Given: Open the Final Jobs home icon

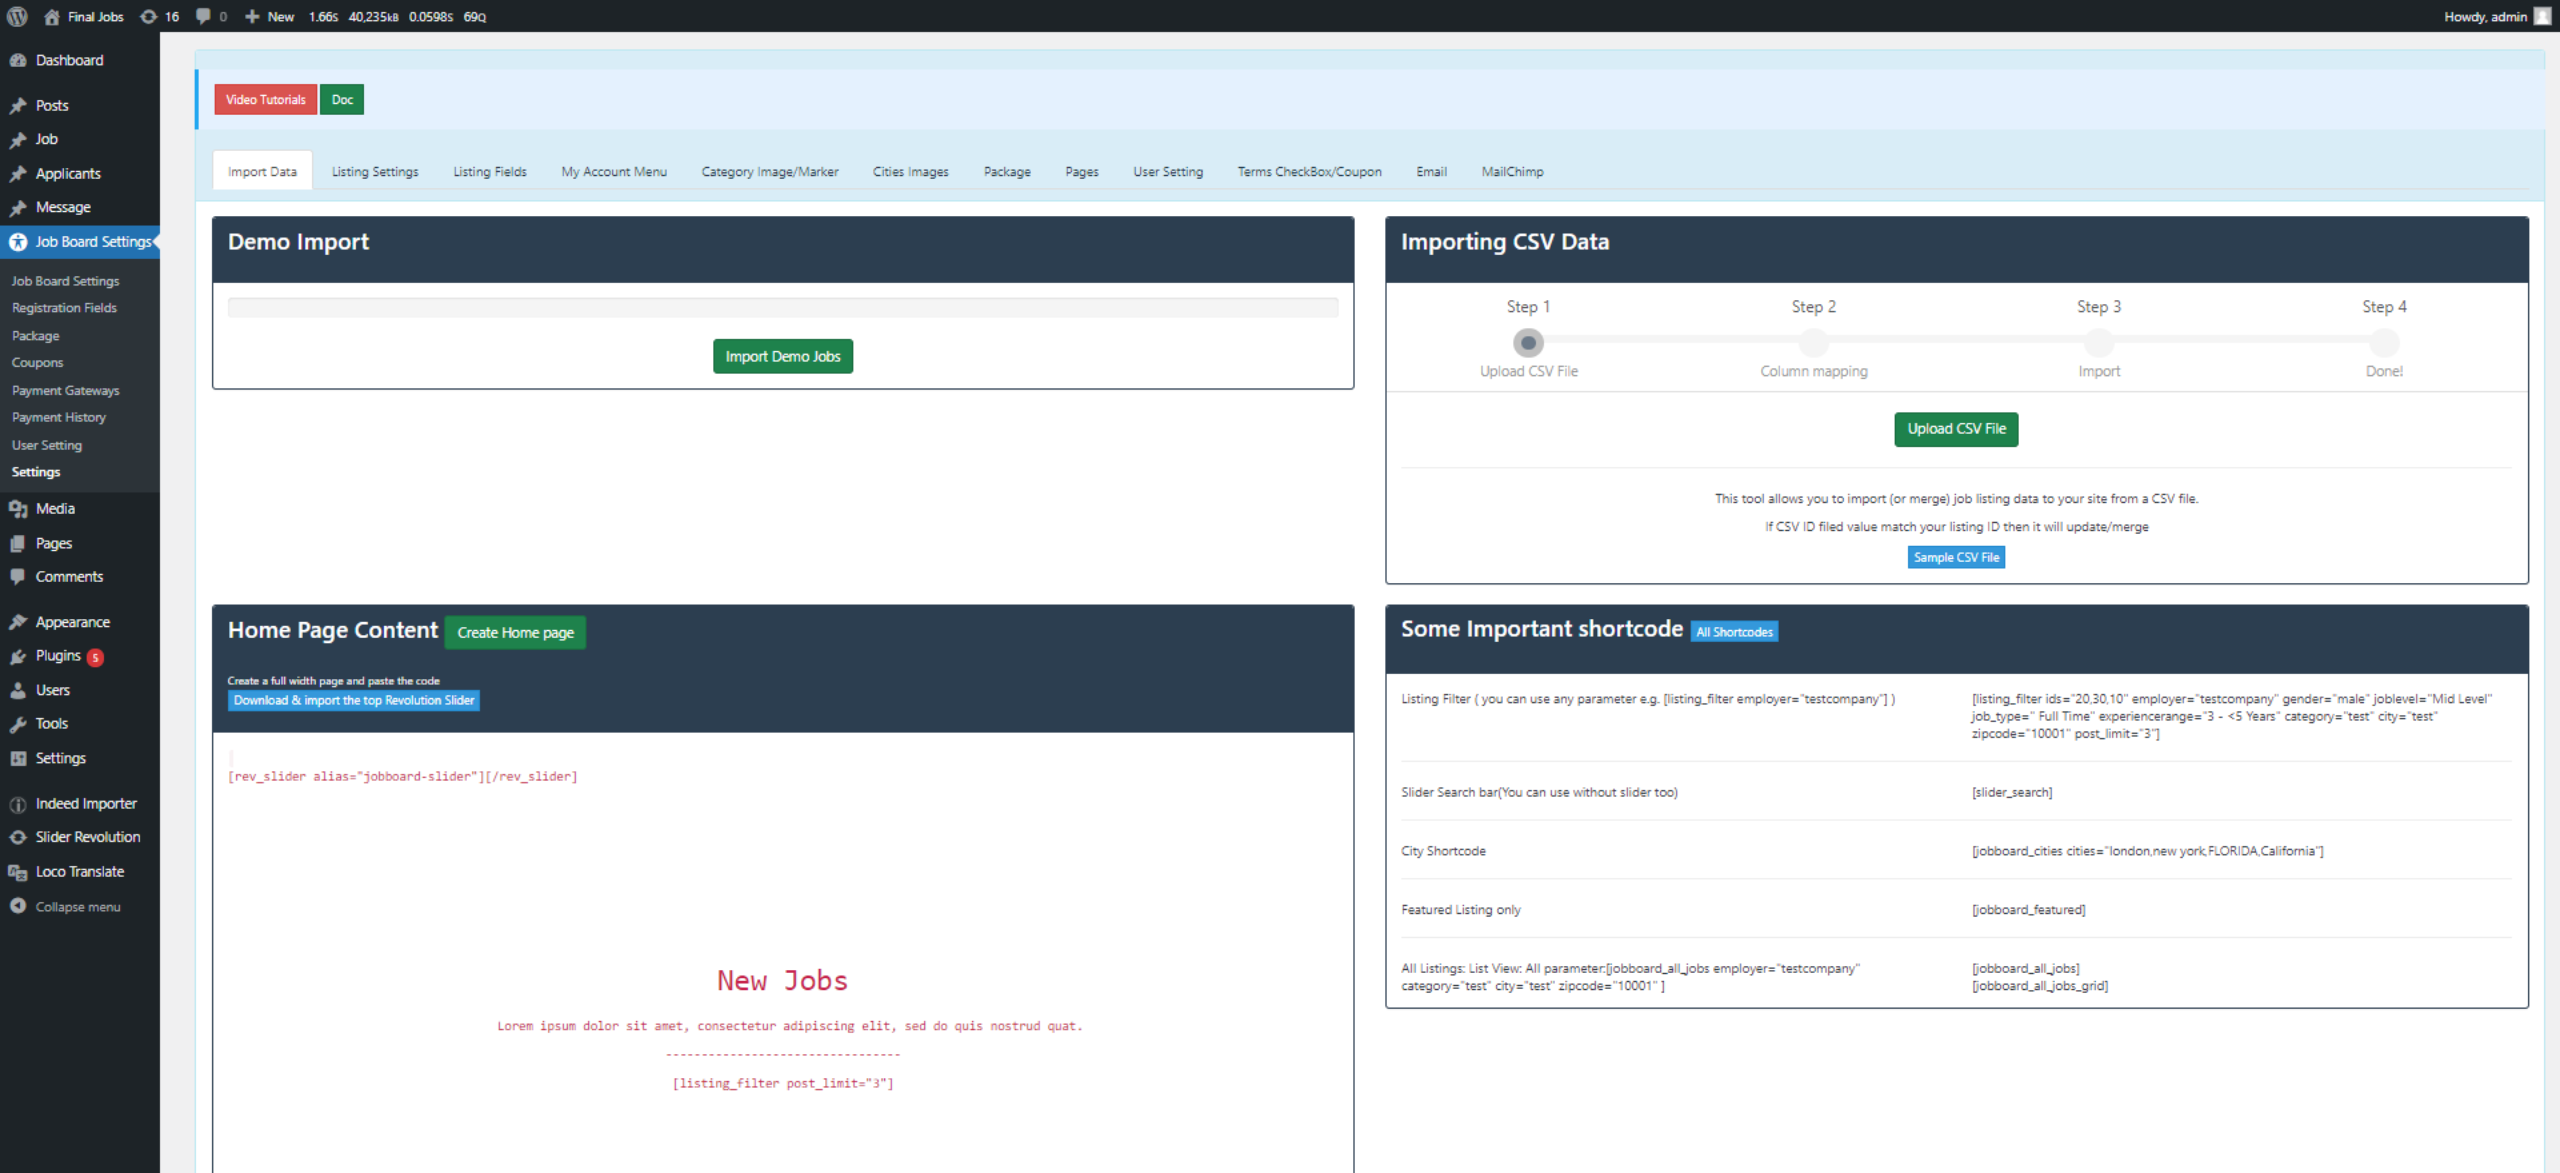Looking at the screenshot, I should click(52, 16).
